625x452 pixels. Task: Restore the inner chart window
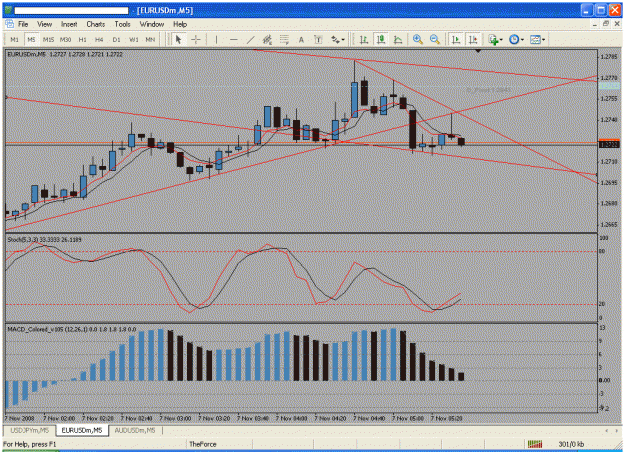(605, 24)
